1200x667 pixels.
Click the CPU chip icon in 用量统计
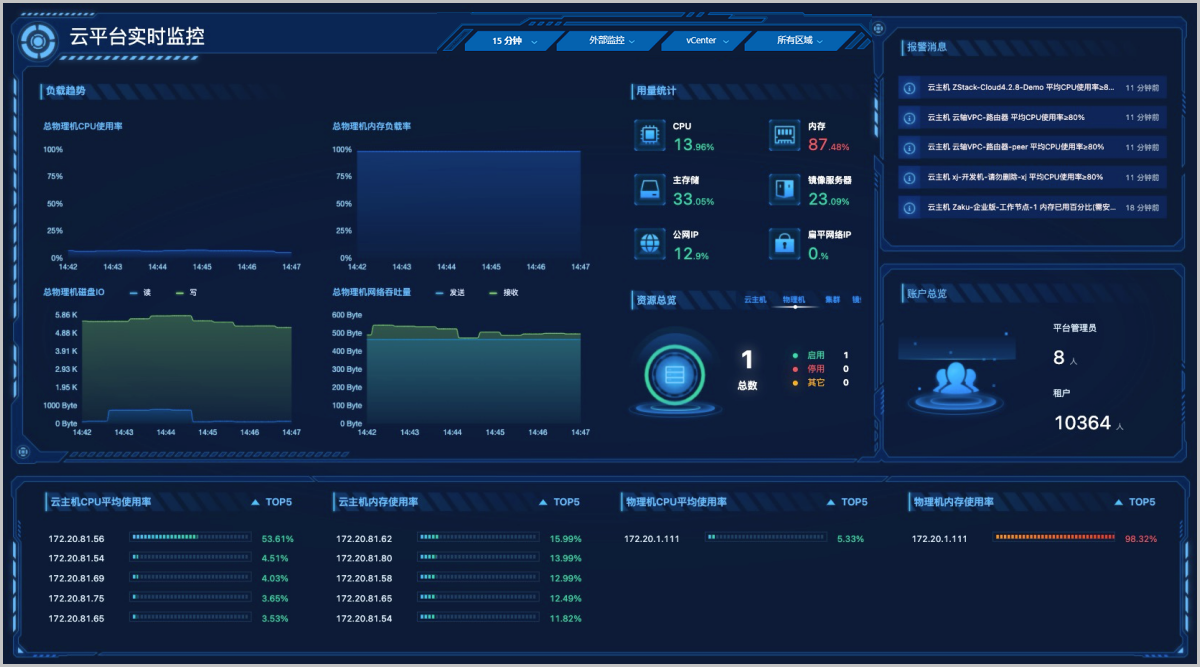[x=649, y=135]
